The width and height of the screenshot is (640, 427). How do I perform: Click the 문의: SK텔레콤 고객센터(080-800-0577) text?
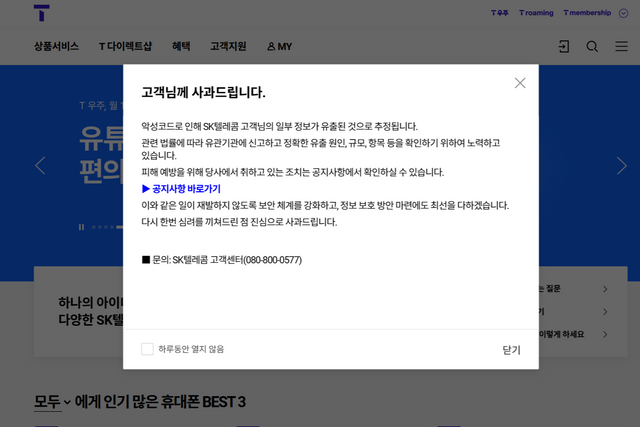(x=222, y=260)
